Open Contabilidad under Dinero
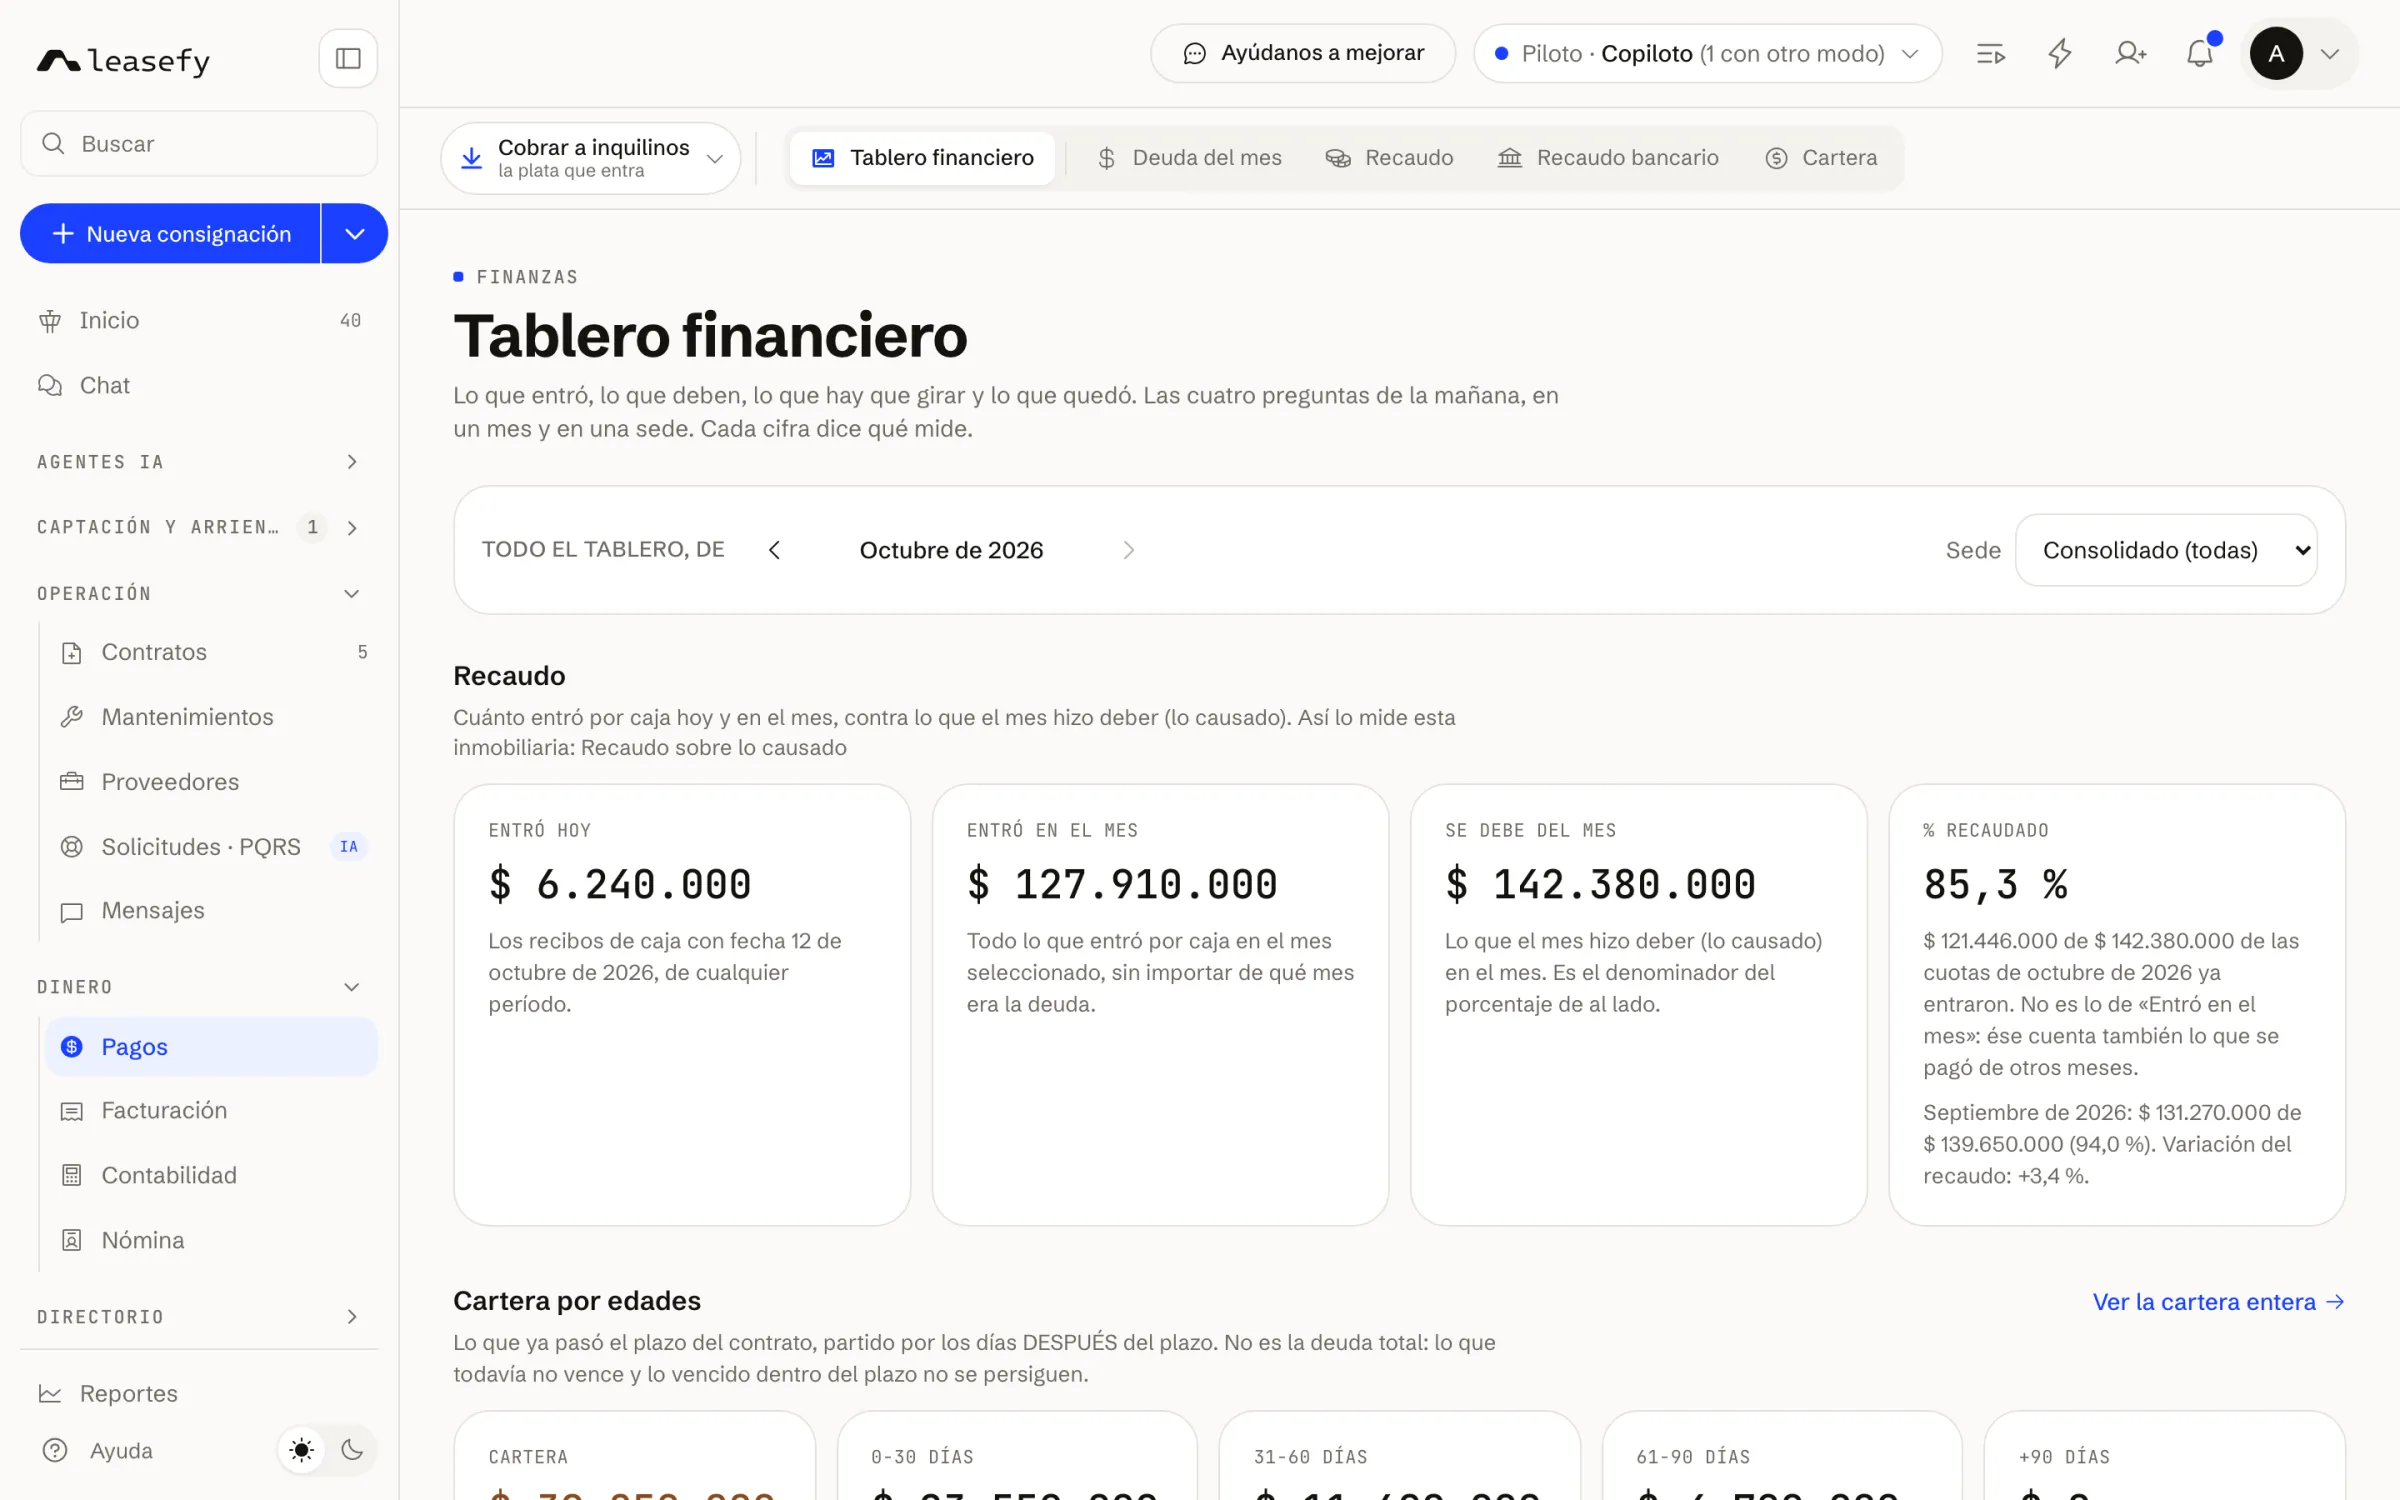 (x=212, y=1176)
